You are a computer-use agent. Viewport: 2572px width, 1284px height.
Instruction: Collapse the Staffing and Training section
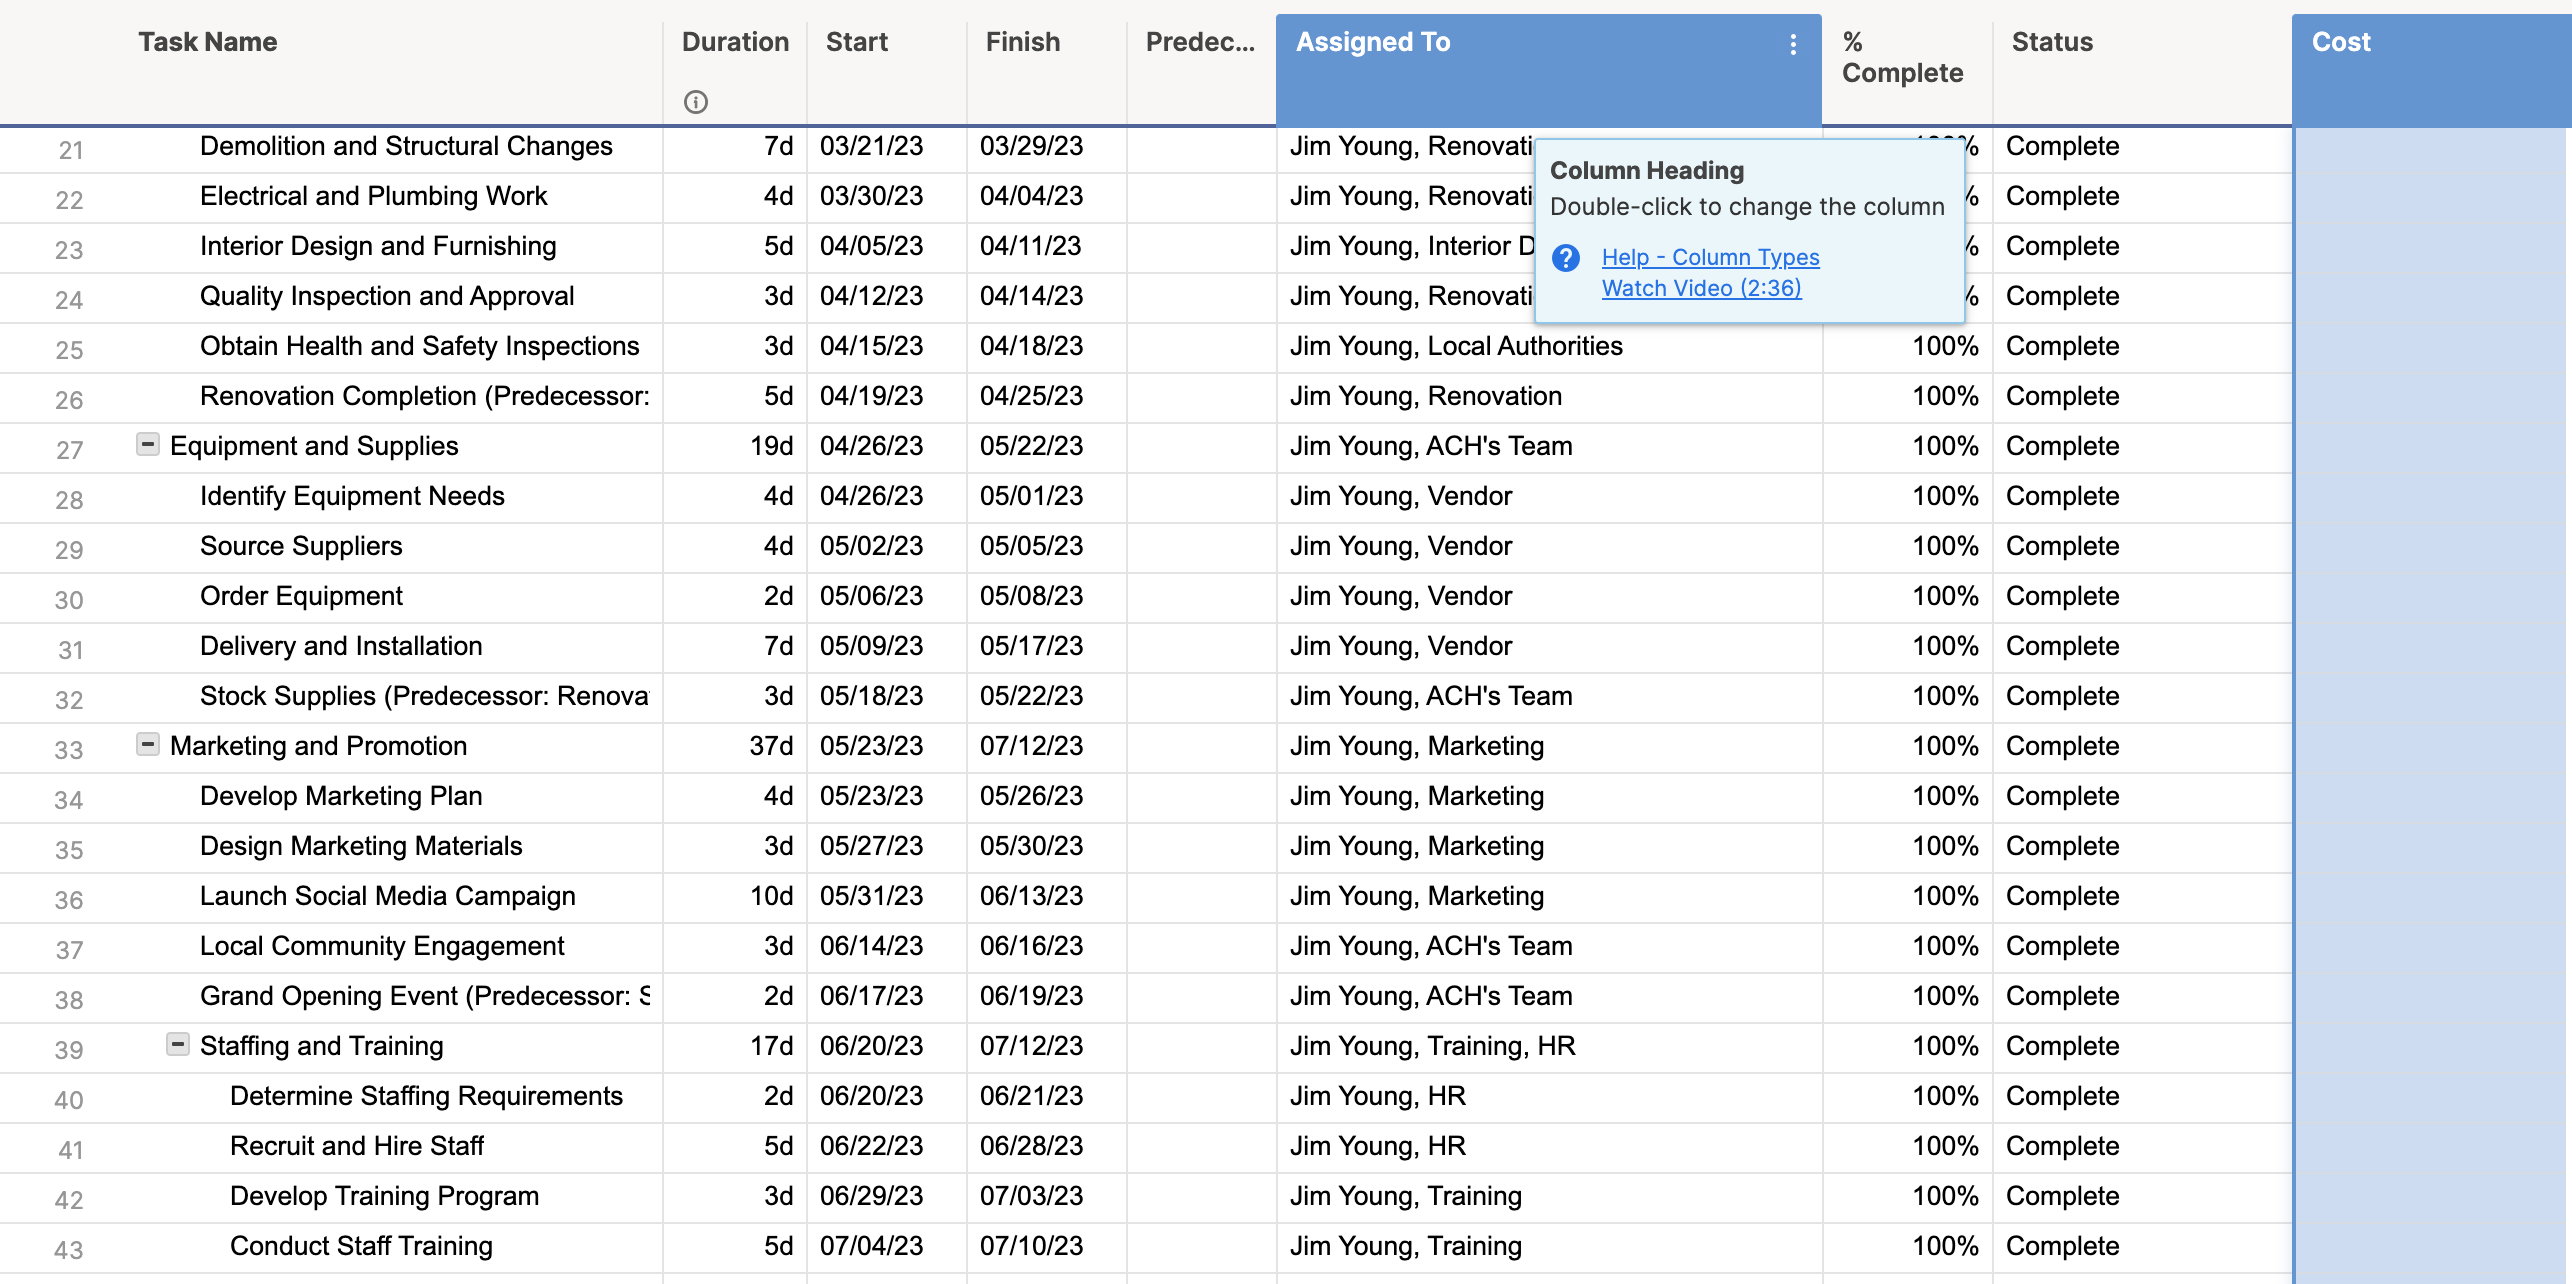(176, 1044)
